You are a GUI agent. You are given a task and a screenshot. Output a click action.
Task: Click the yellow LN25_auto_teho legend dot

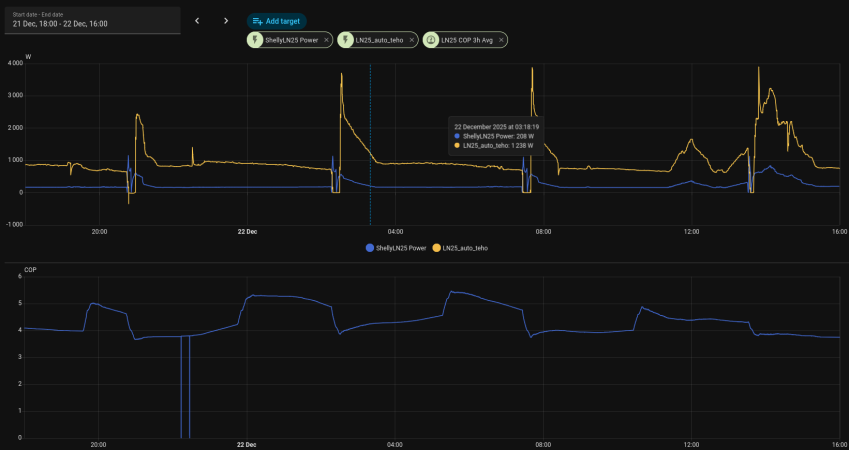tap(436, 247)
